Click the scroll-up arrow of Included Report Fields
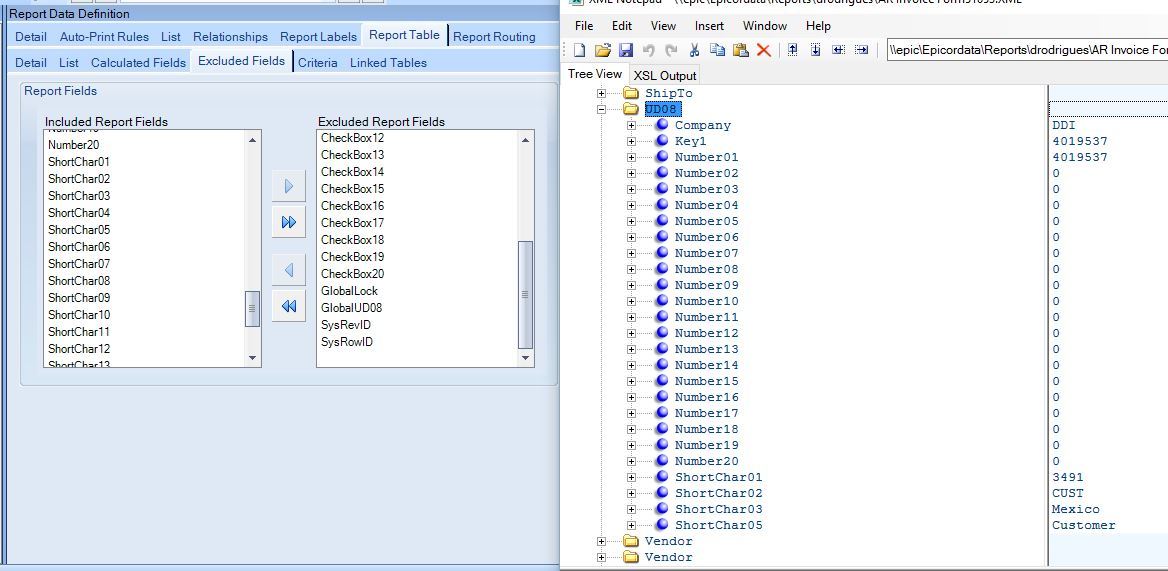Viewport: 1168px width, 571px height. click(x=253, y=139)
